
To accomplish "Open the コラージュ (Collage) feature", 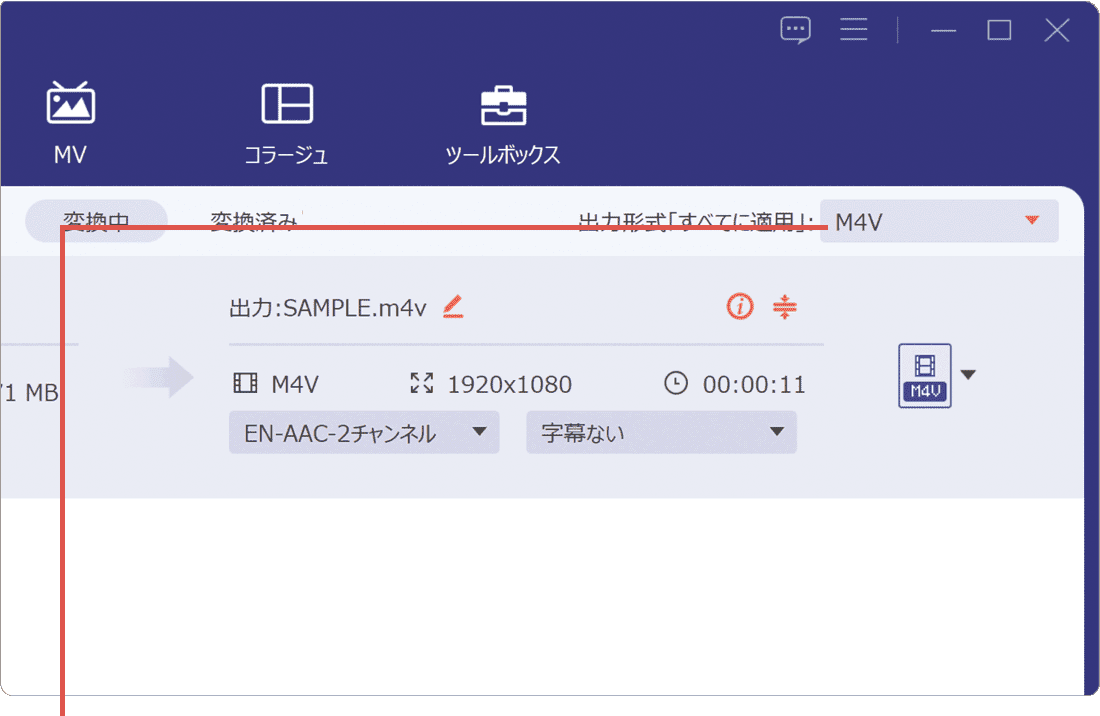I will (x=287, y=120).
